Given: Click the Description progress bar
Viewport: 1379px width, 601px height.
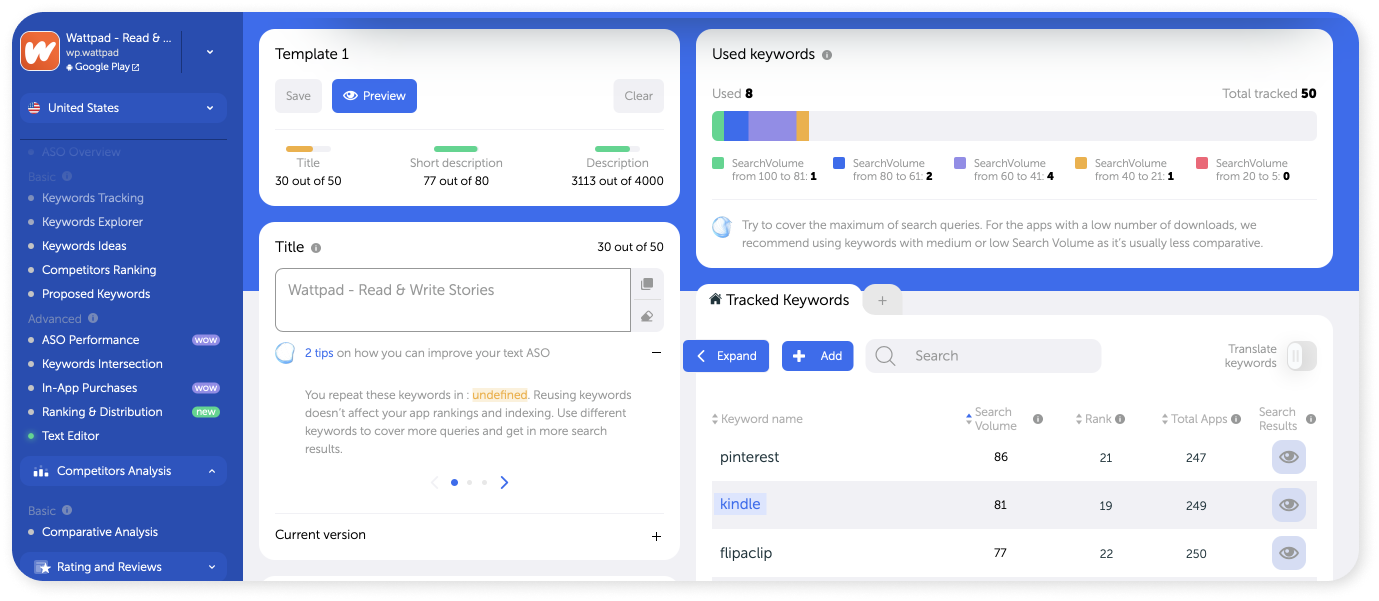Looking at the screenshot, I should coord(617,149).
